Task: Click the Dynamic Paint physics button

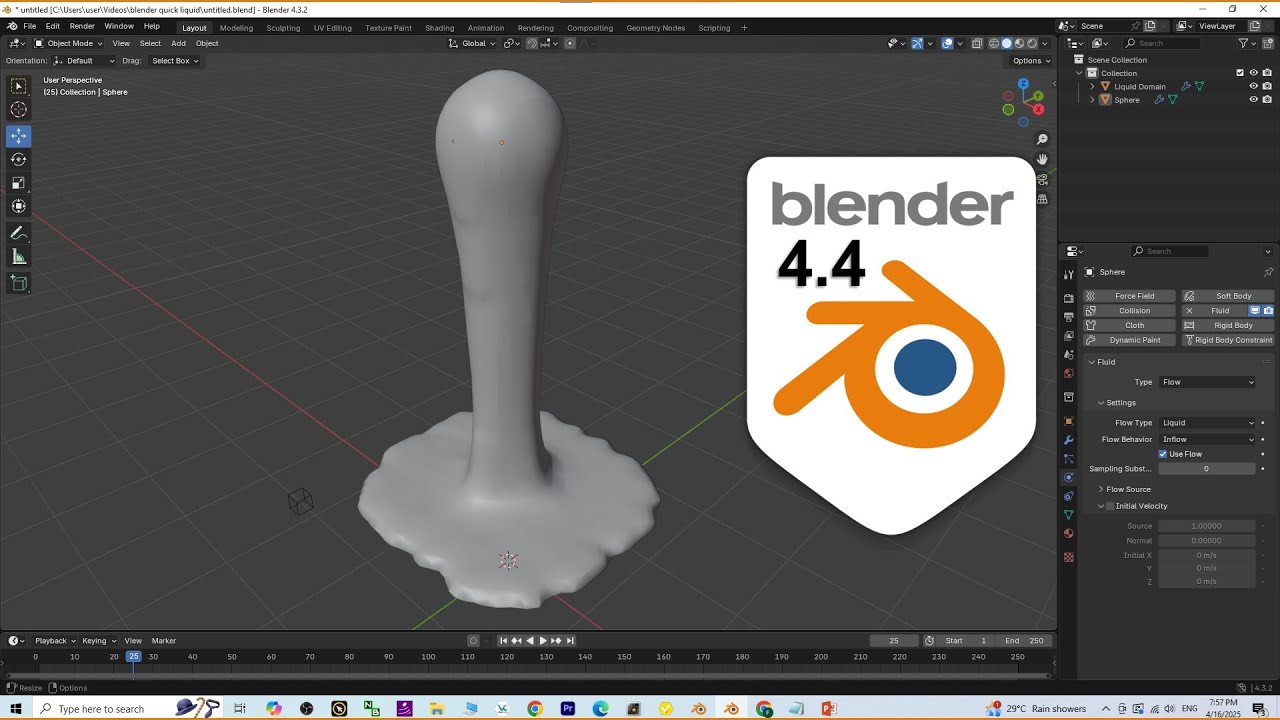Action: click(x=1130, y=340)
